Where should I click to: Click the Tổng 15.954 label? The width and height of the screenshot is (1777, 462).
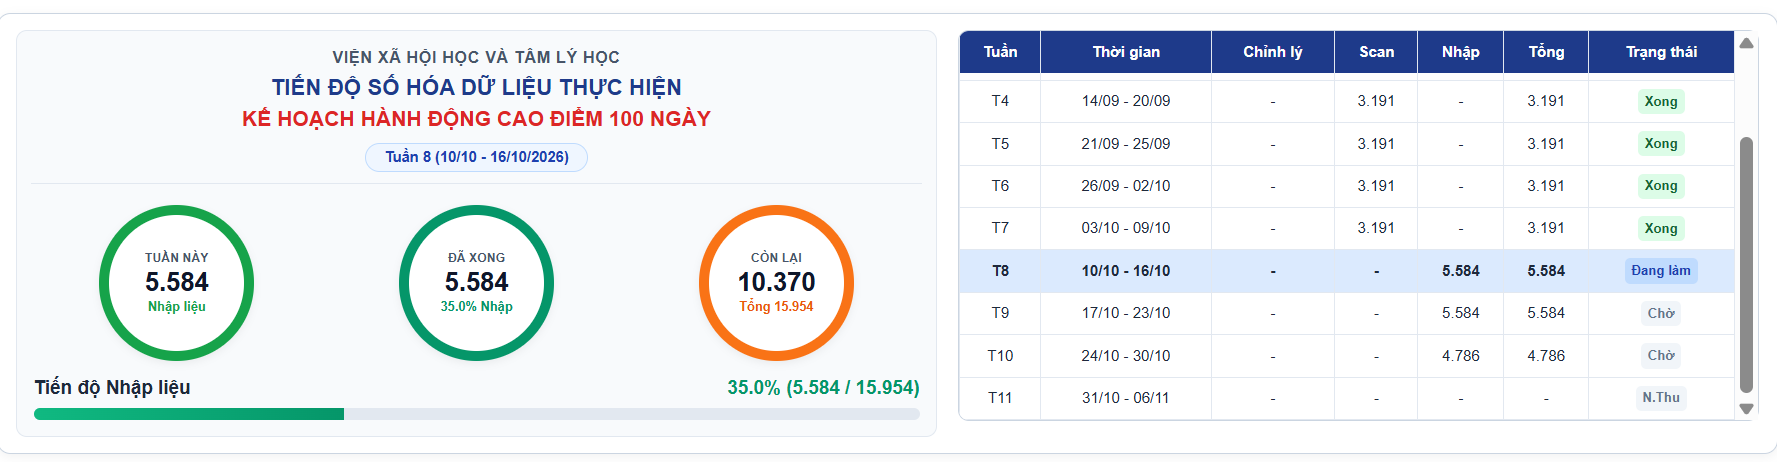(x=776, y=307)
